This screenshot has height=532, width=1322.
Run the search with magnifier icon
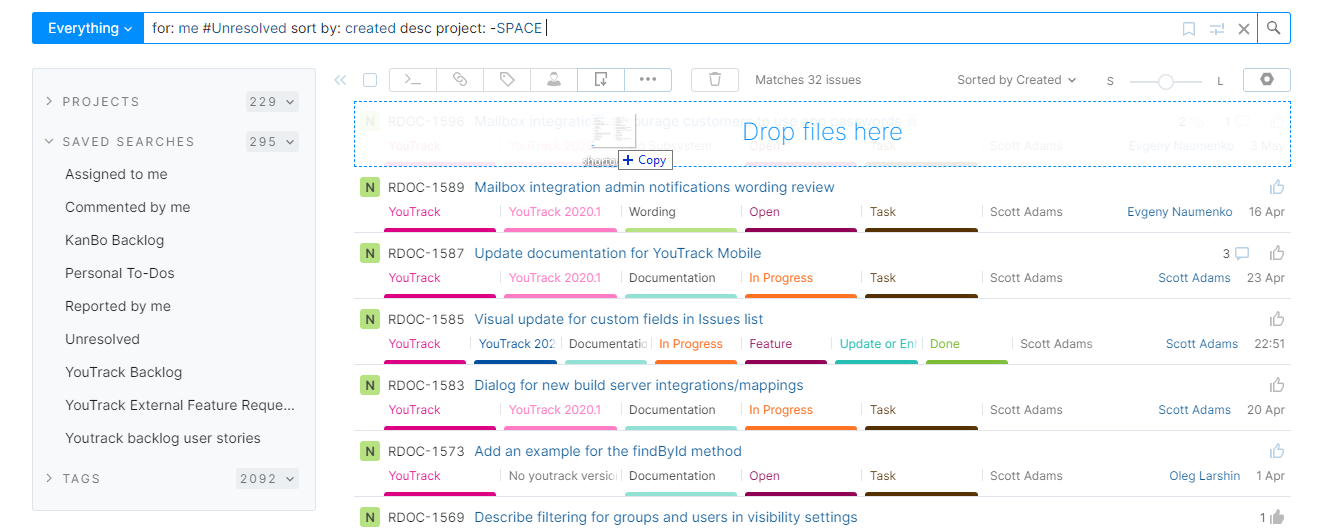tap(1273, 28)
